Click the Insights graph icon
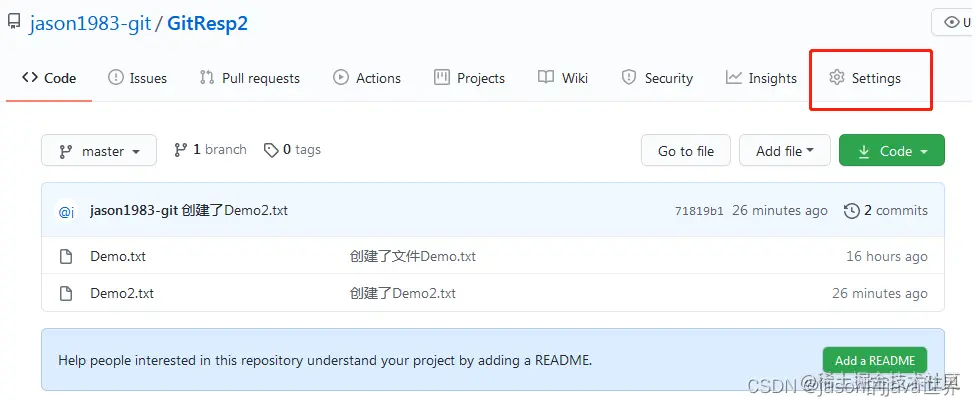 point(734,78)
